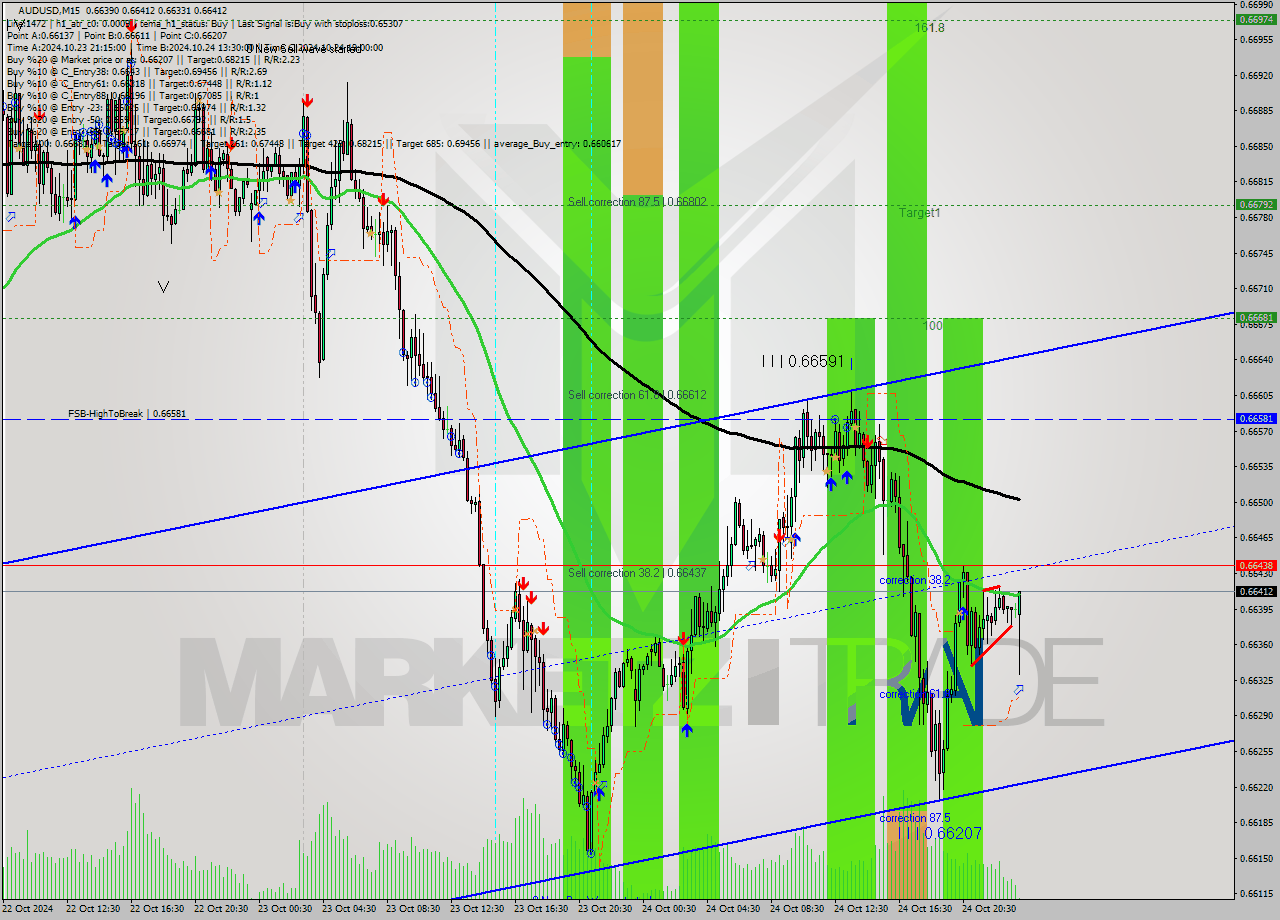
Task: Select the 'Target1' label
Action: click(919, 213)
